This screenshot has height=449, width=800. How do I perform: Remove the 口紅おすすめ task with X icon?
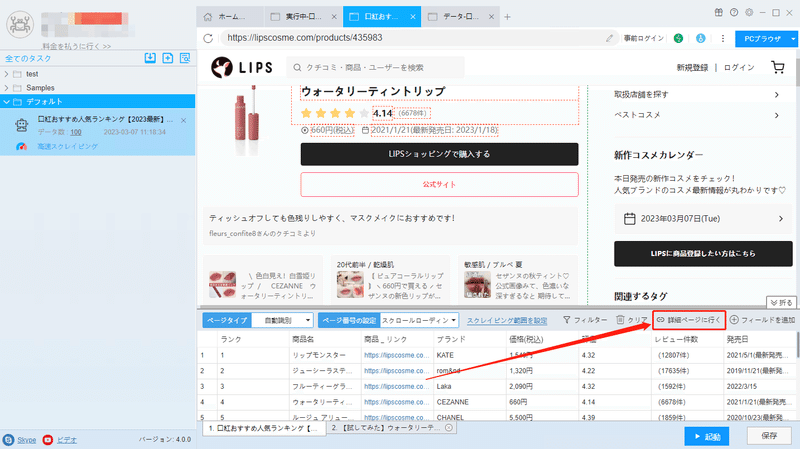pyautogui.click(x=184, y=120)
